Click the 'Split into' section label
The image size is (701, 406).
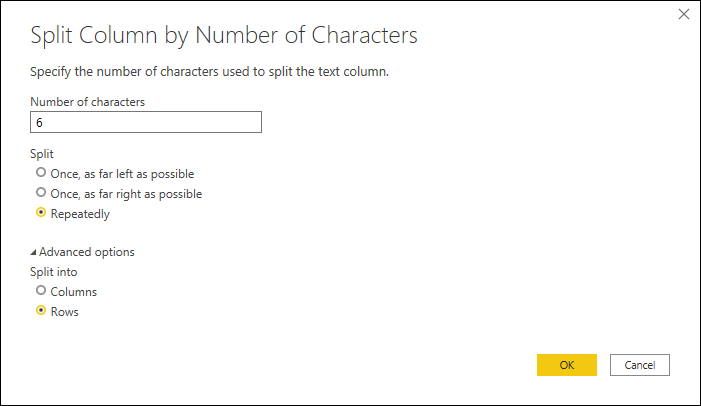point(54,272)
